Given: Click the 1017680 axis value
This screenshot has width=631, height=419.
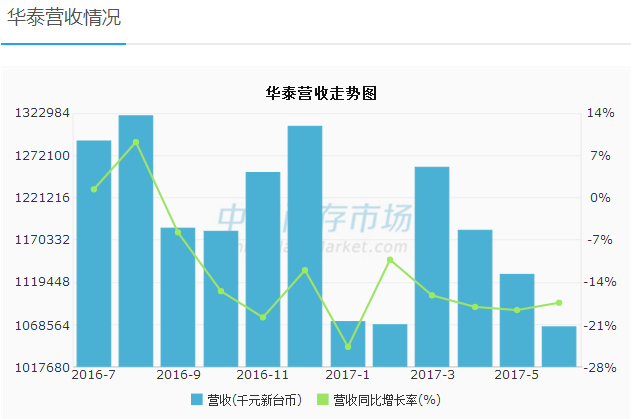Looking at the screenshot, I should tap(42, 367).
